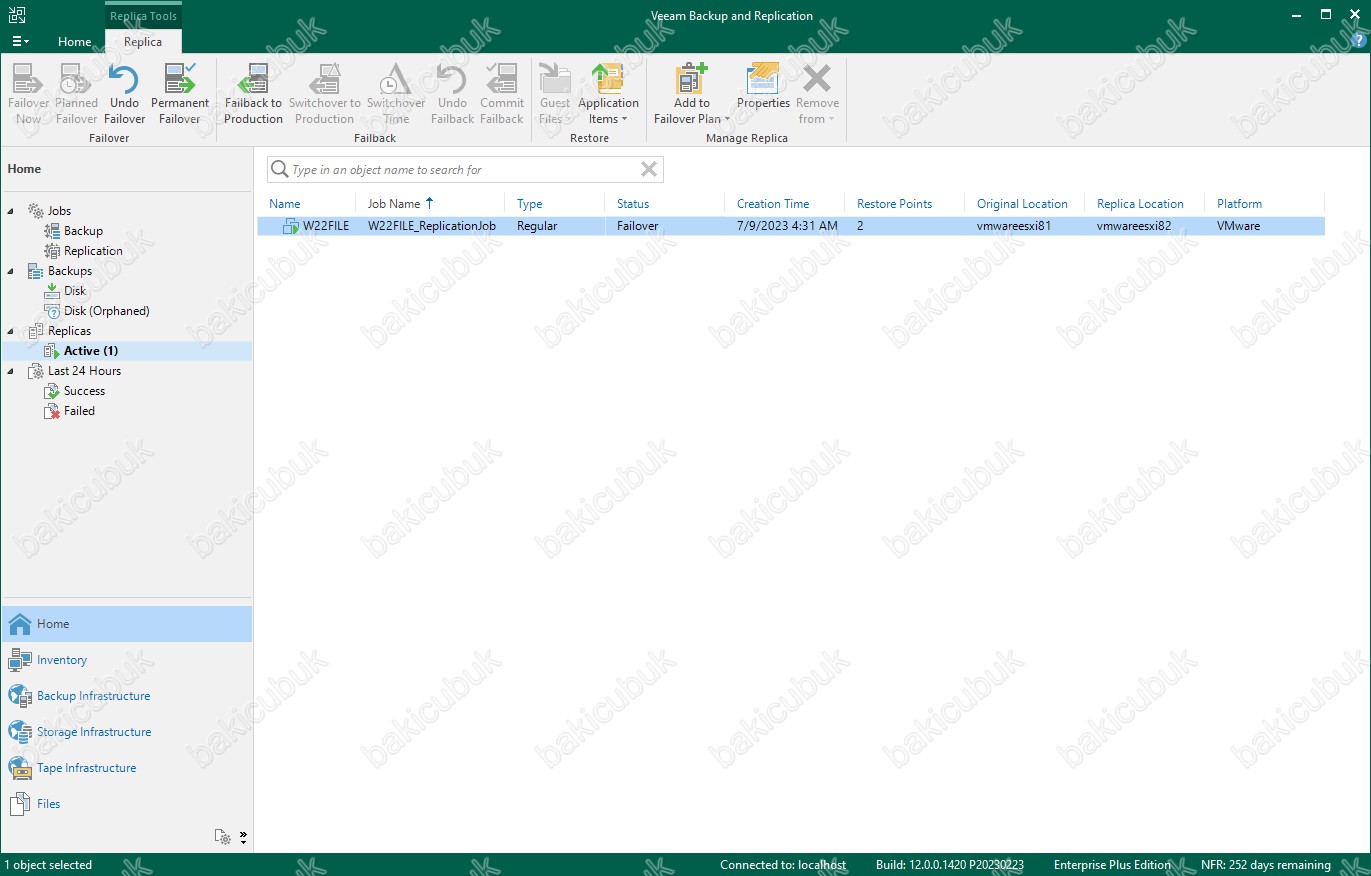Collapse the Backups tree node
The height and width of the screenshot is (876, 1371).
(x=11, y=271)
